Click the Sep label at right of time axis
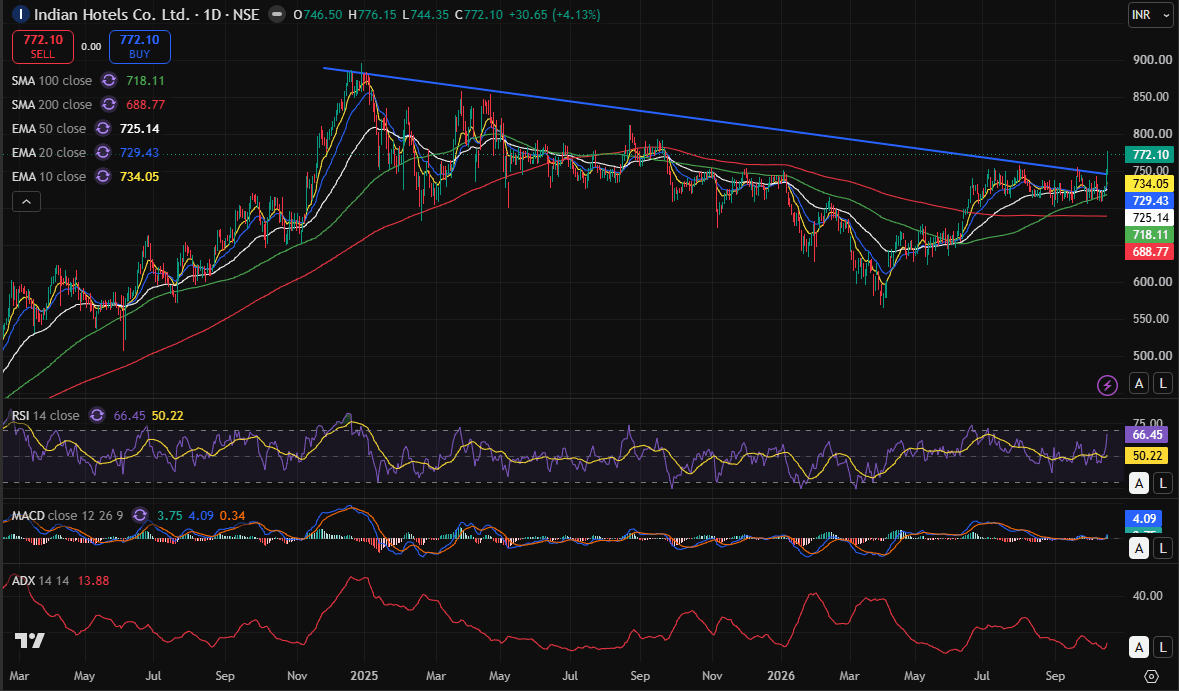1179x691 pixels. pyautogui.click(x=1055, y=676)
